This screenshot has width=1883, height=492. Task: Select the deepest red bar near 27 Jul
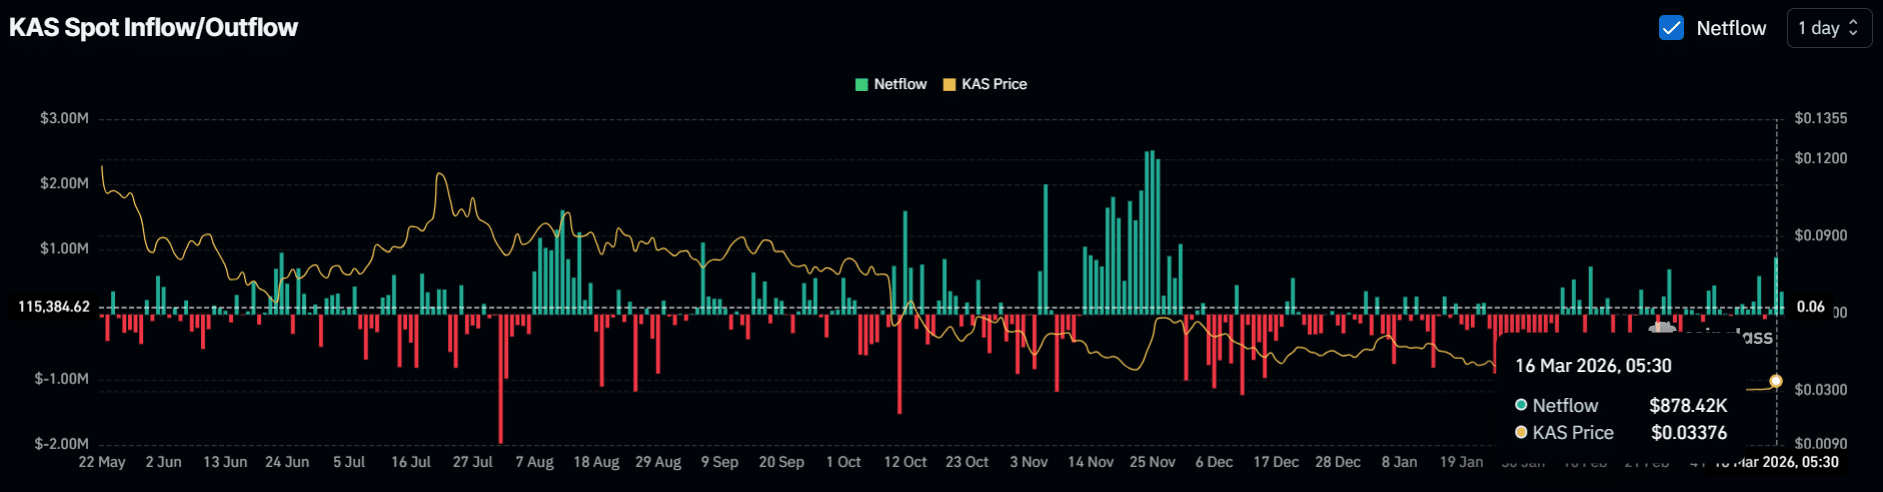(501, 378)
